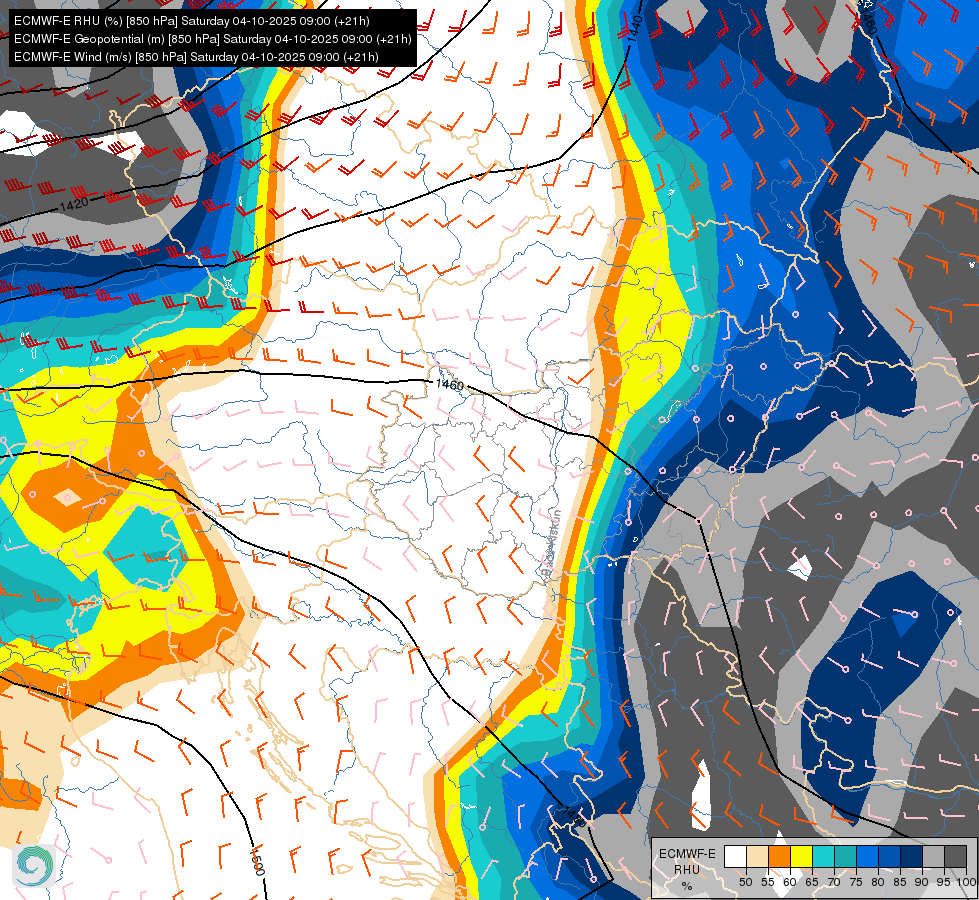This screenshot has height=900, width=979.
Task: Click the 1500 contour label
Action: point(258,861)
